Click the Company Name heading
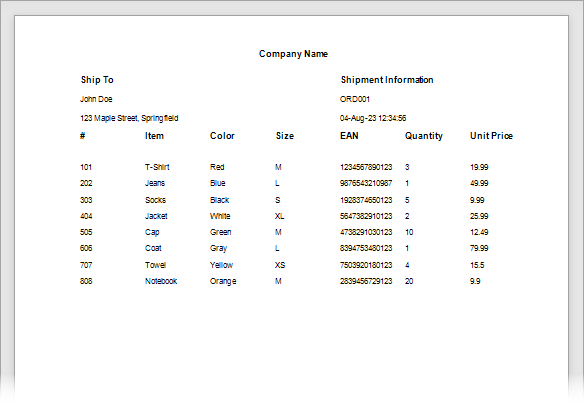Image resolution: width=584 pixels, height=404 pixels. click(293, 54)
